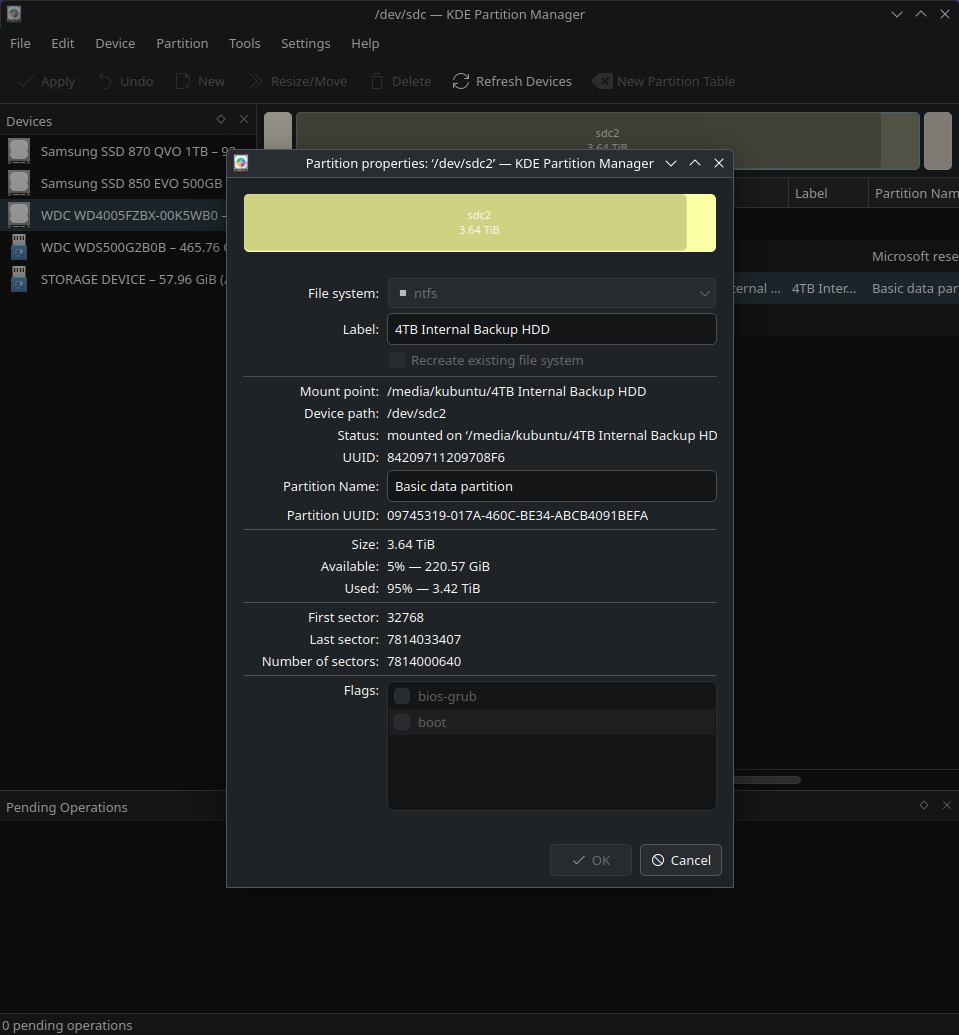
Task: Click the Refresh Devices toolbar icon
Action: tap(460, 82)
